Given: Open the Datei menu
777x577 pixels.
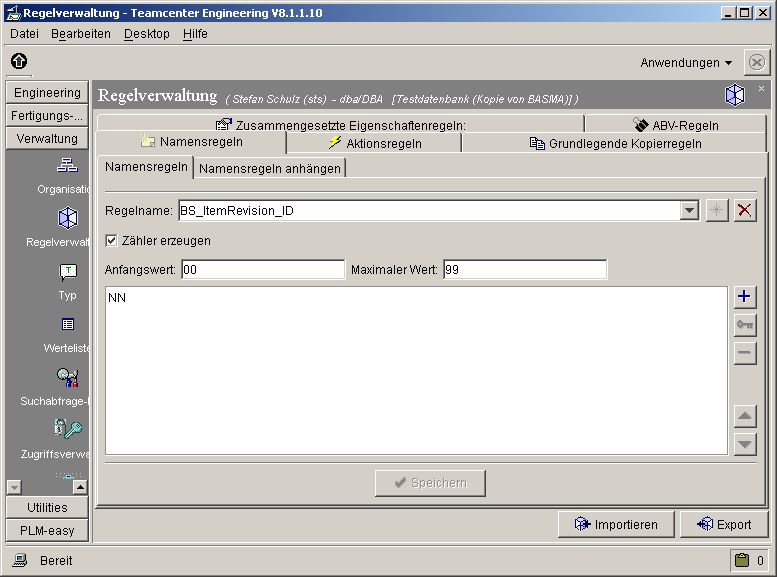Looking at the screenshot, I should click(24, 34).
